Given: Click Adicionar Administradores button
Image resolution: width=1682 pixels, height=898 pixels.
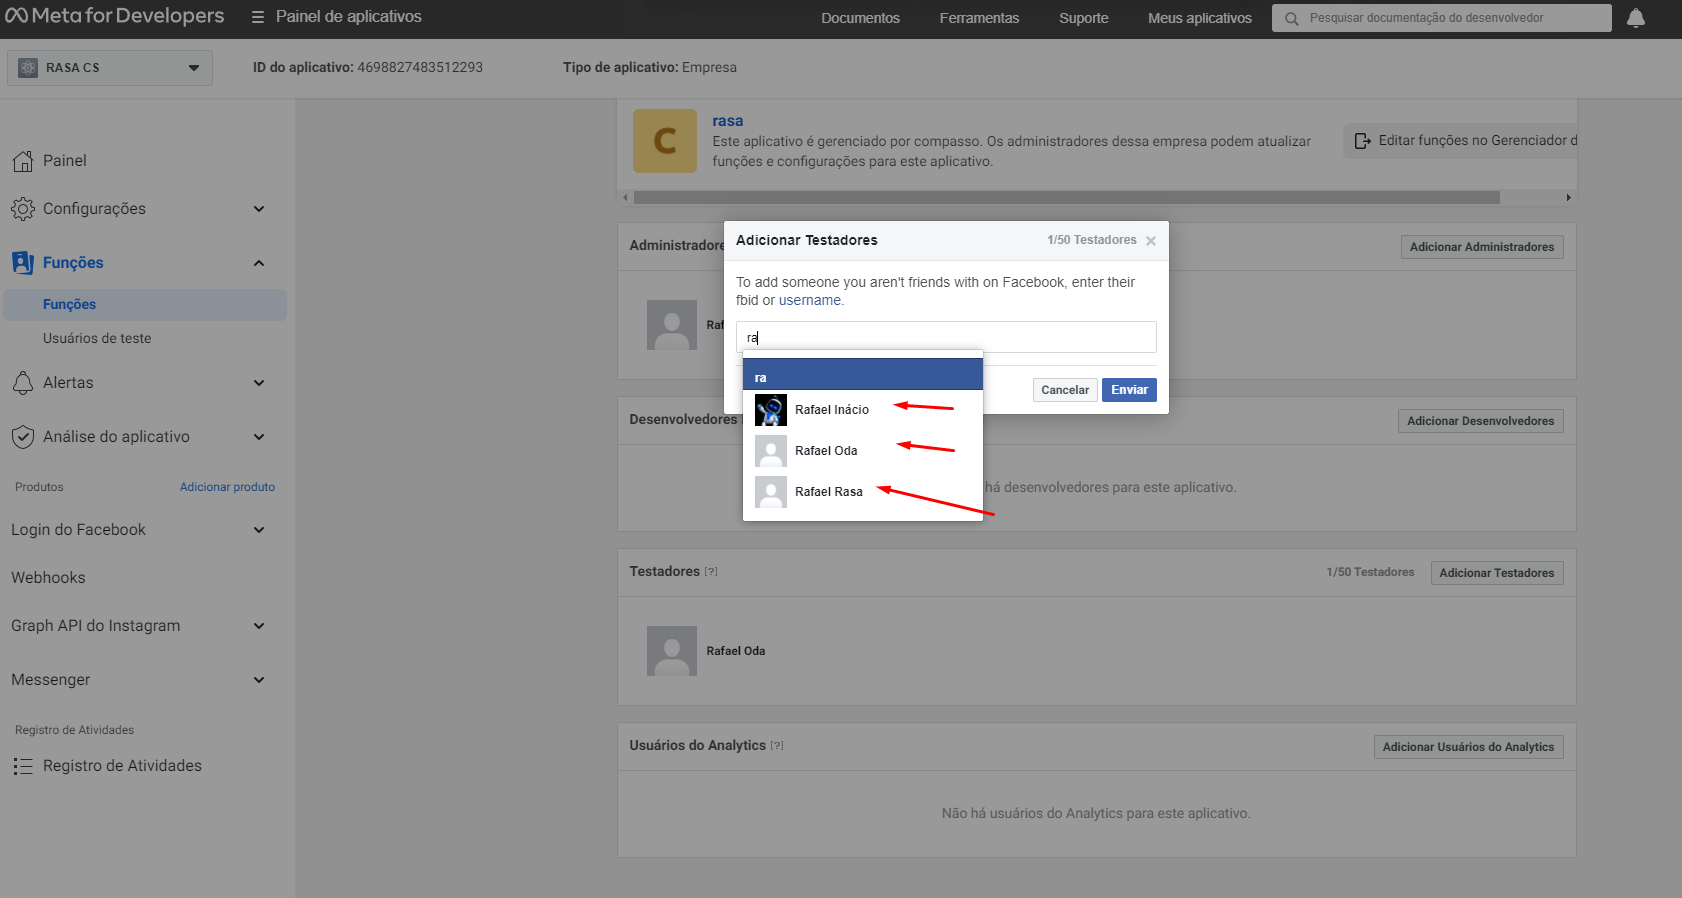Looking at the screenshot, I should [x=1482, y=247].
